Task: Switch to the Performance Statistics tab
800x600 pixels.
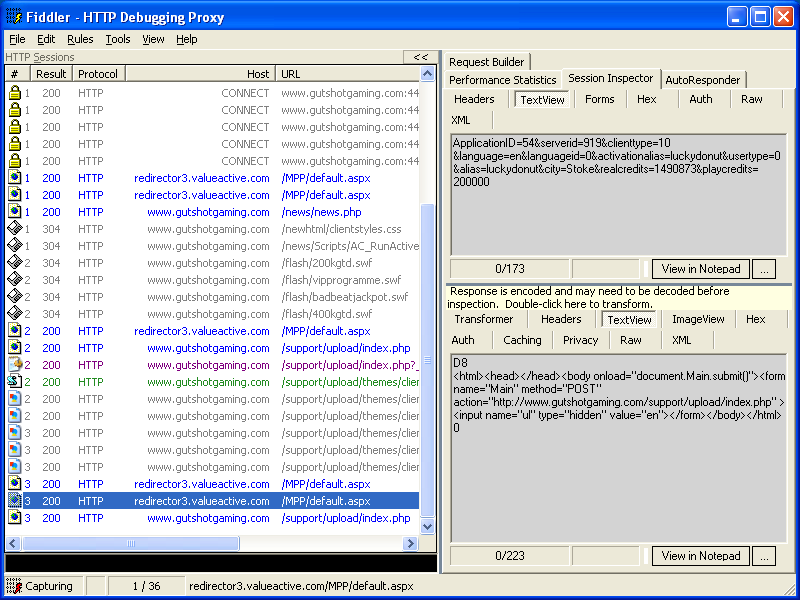Action: [x=503, y=80]
